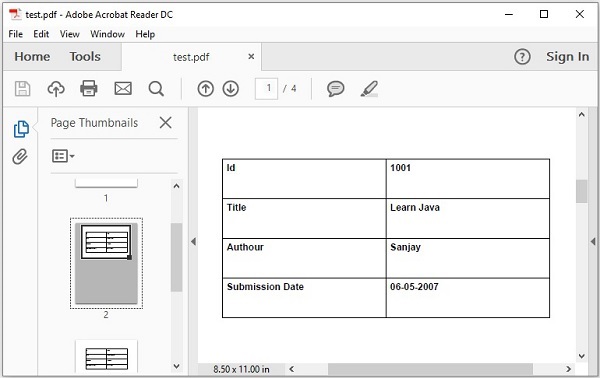Open the Attachments paperclip panel

20,156
